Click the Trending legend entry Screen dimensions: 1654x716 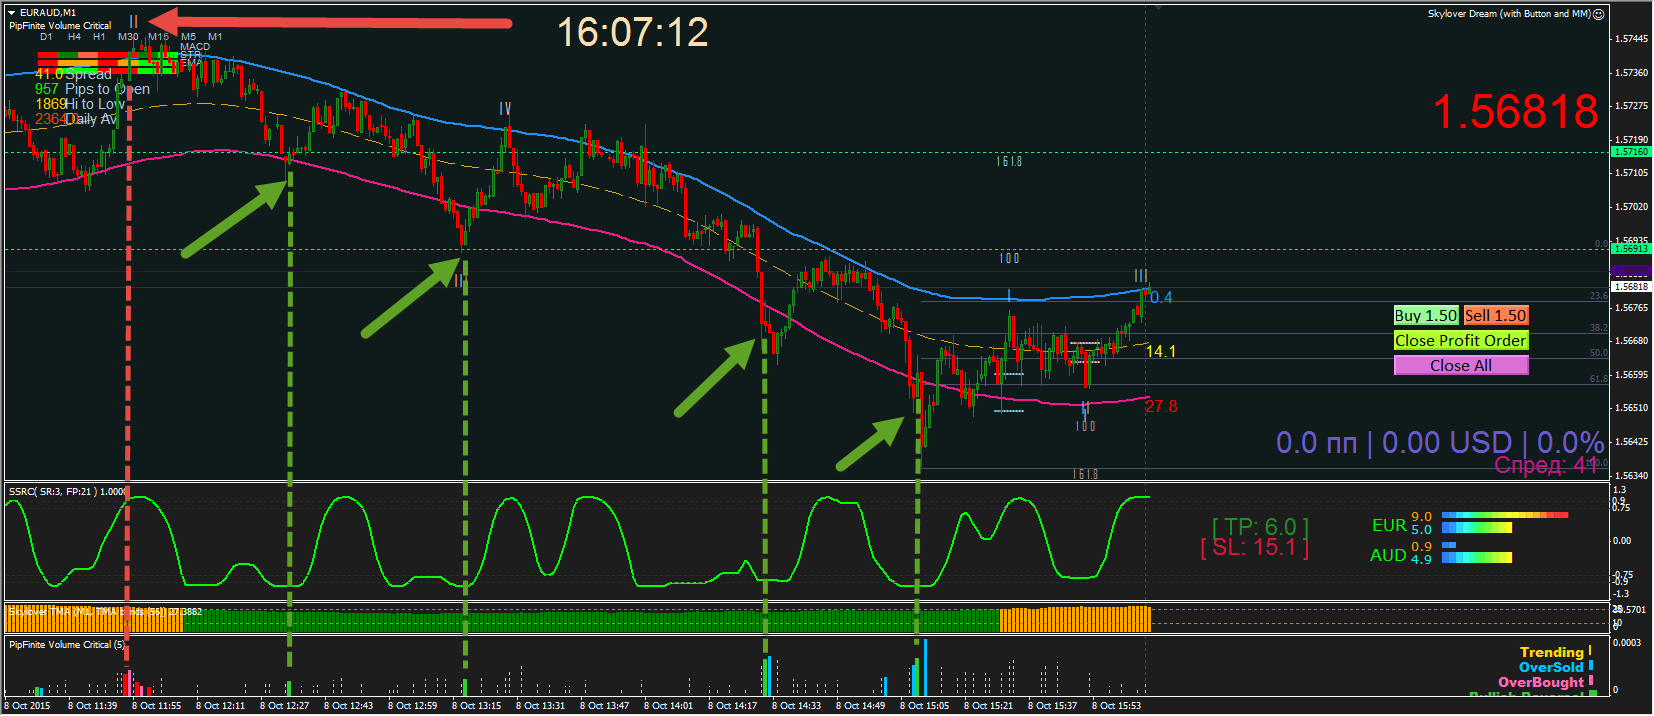tap(1551, 652)
